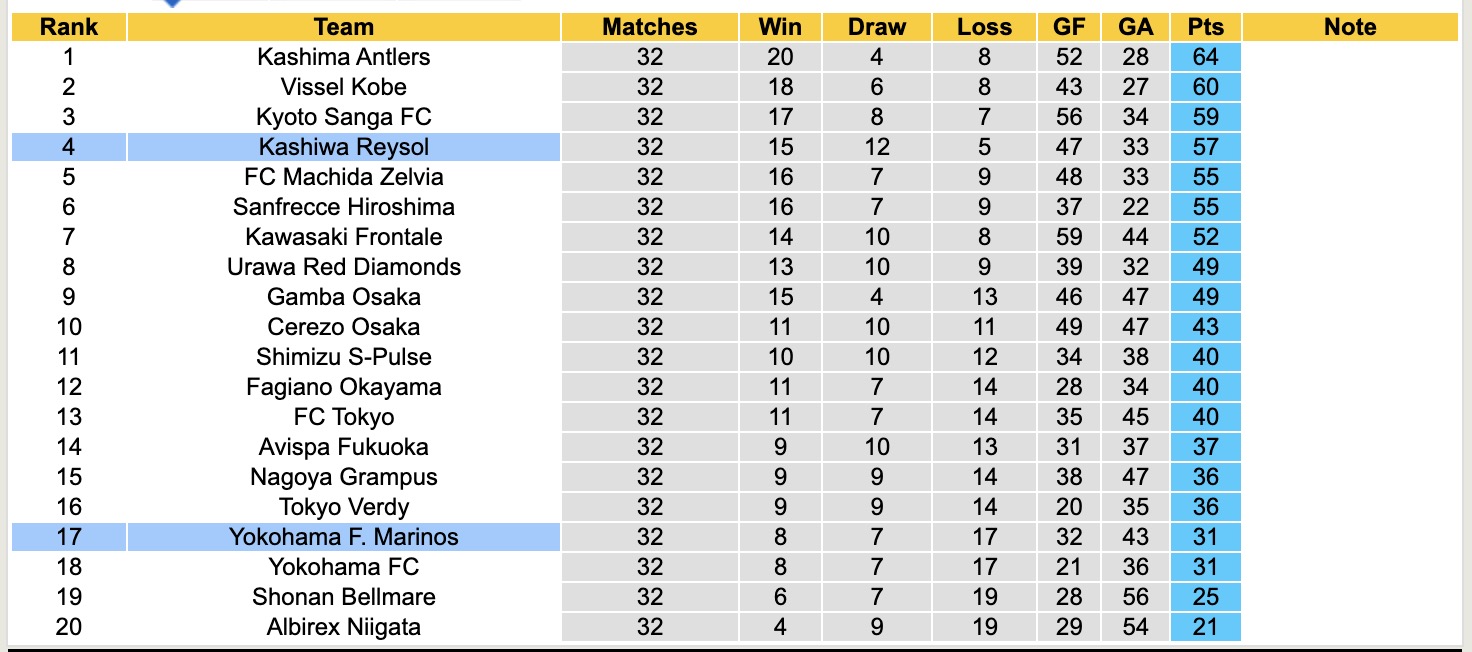
Task: Click the GF column header
Action: (x=1069, y=27)
